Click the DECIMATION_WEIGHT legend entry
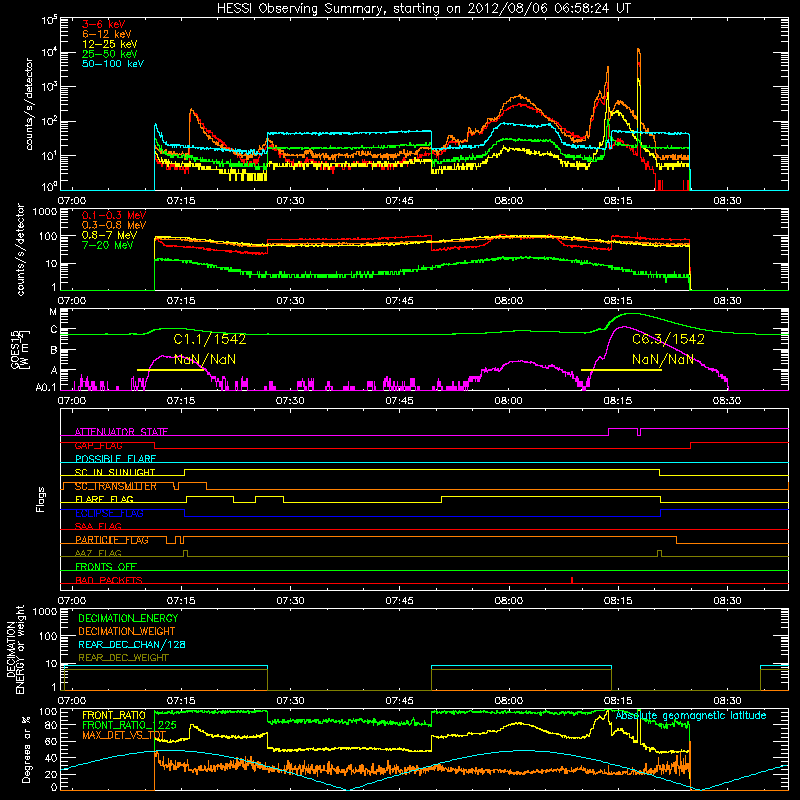This screenshot has height=800, width=800. (127, 632)
